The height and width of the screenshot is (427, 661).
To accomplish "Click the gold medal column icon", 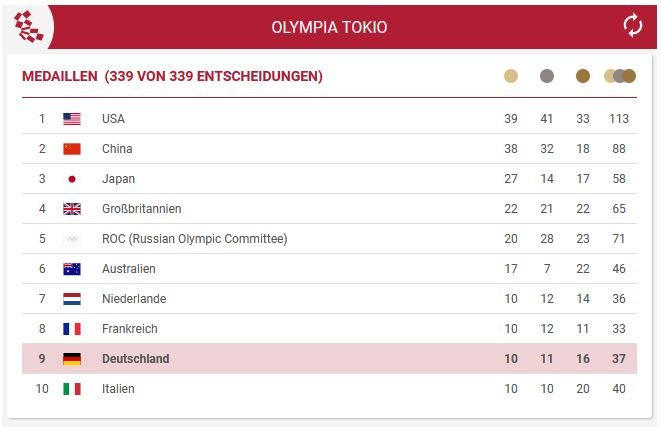I will [x=511, y=76].
